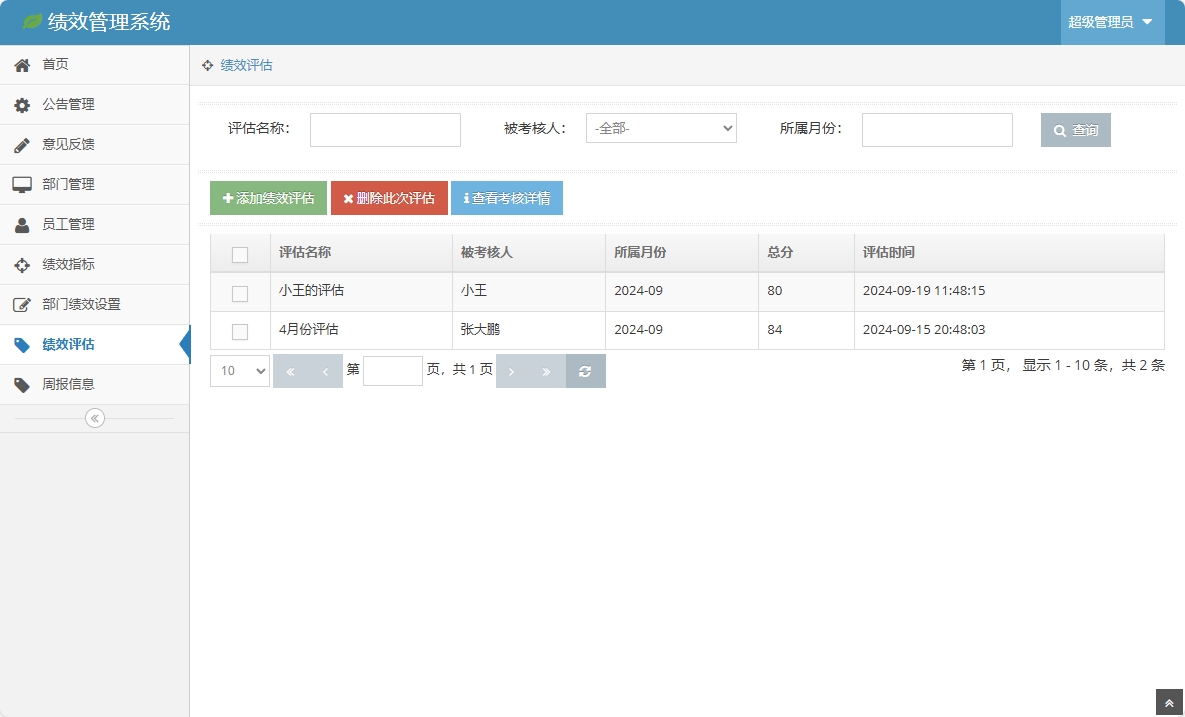The width and height of the screenshot is (1185, 717).
Task: Open the home page via the house icon
Action: coord(20,64)
